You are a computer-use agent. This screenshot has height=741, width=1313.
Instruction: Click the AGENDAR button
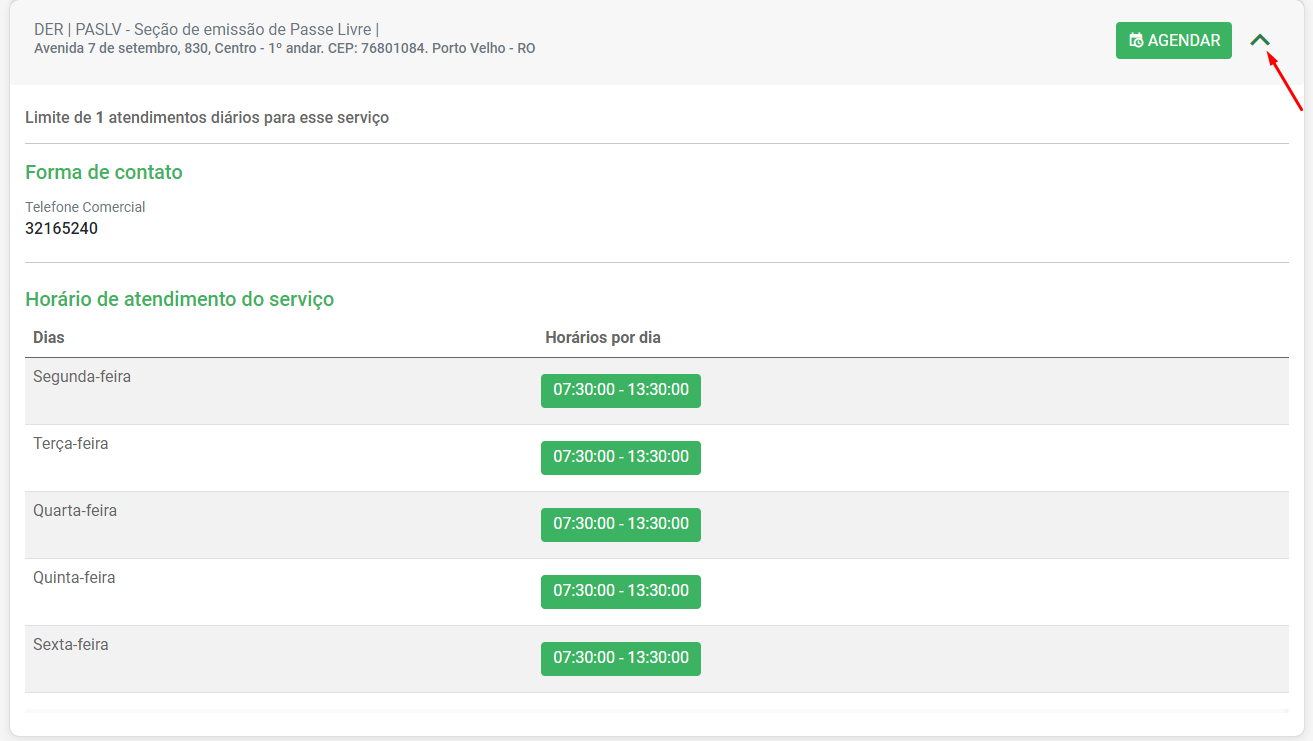1173,41
